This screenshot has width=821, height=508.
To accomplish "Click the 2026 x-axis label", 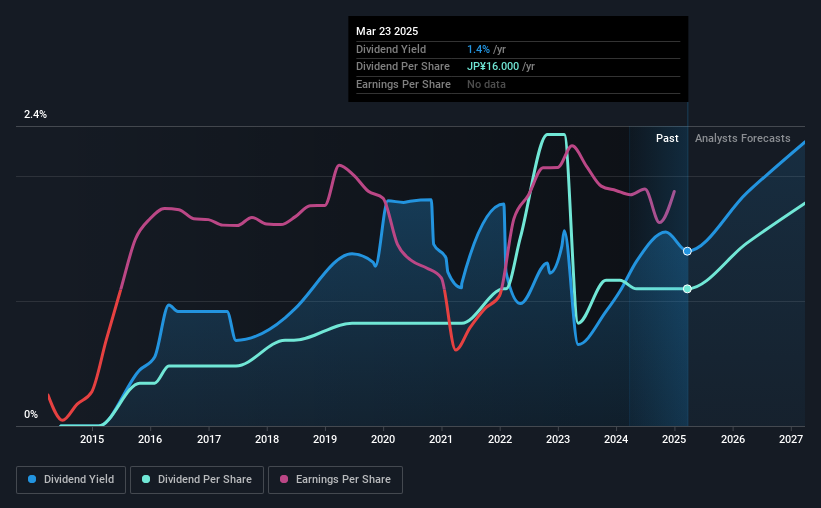I will click(x=733, y=439).
